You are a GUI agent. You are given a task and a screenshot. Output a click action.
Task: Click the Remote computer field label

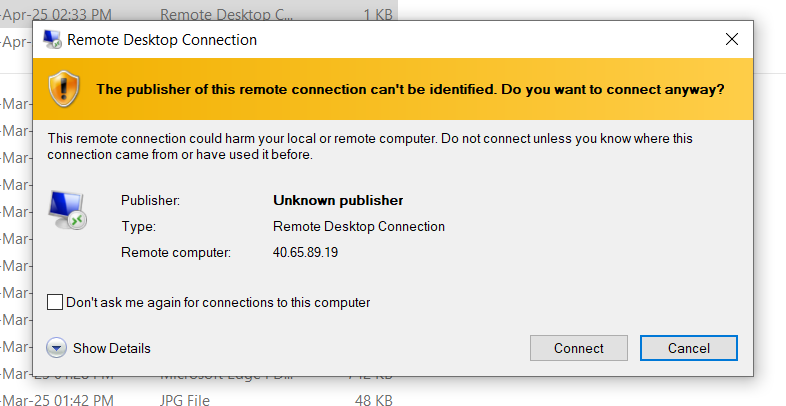click(x=176, y=253)
